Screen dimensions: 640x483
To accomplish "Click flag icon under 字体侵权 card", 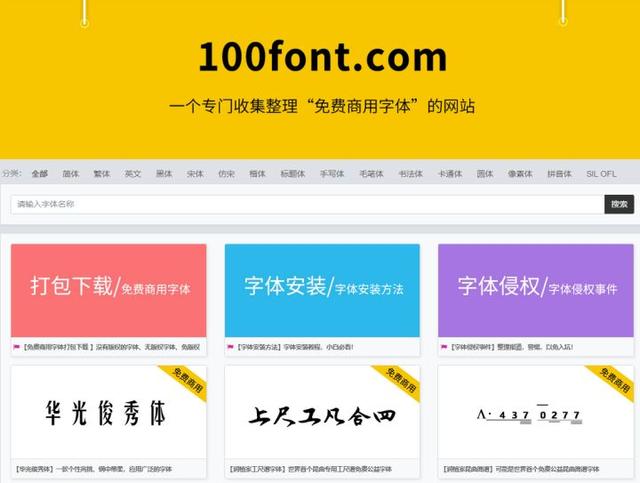I will pos(444,347).
